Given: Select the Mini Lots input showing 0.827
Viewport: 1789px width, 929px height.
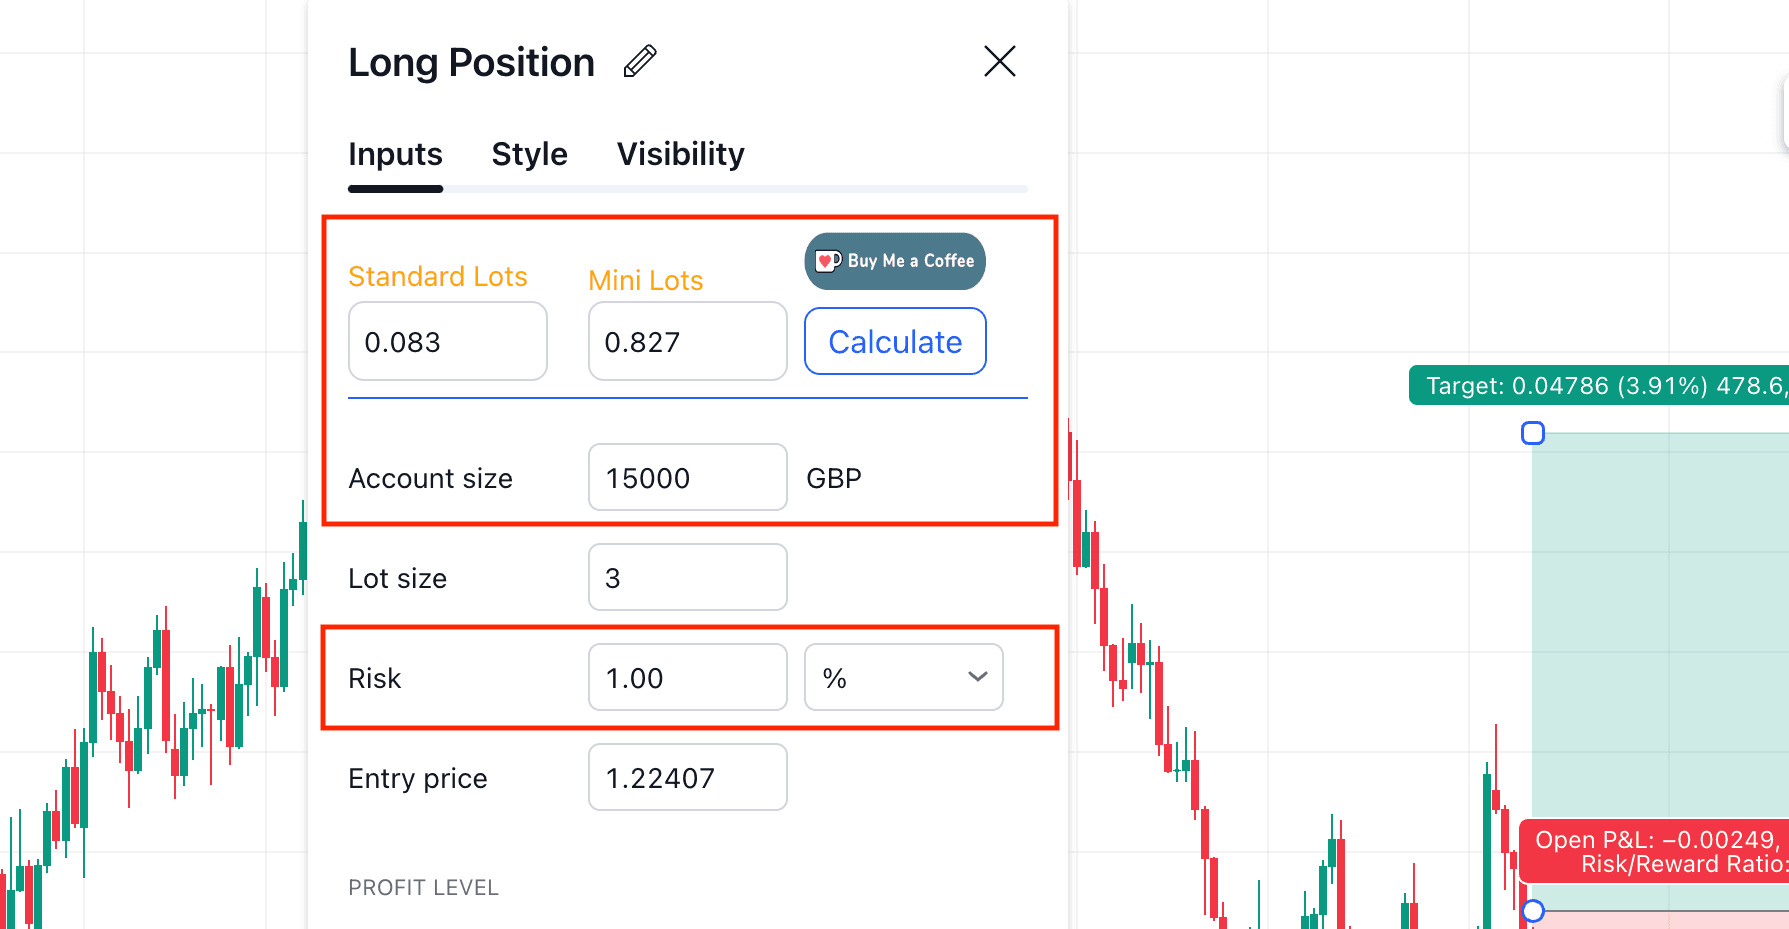Looking at the screenshot, I should pos(687,341).
